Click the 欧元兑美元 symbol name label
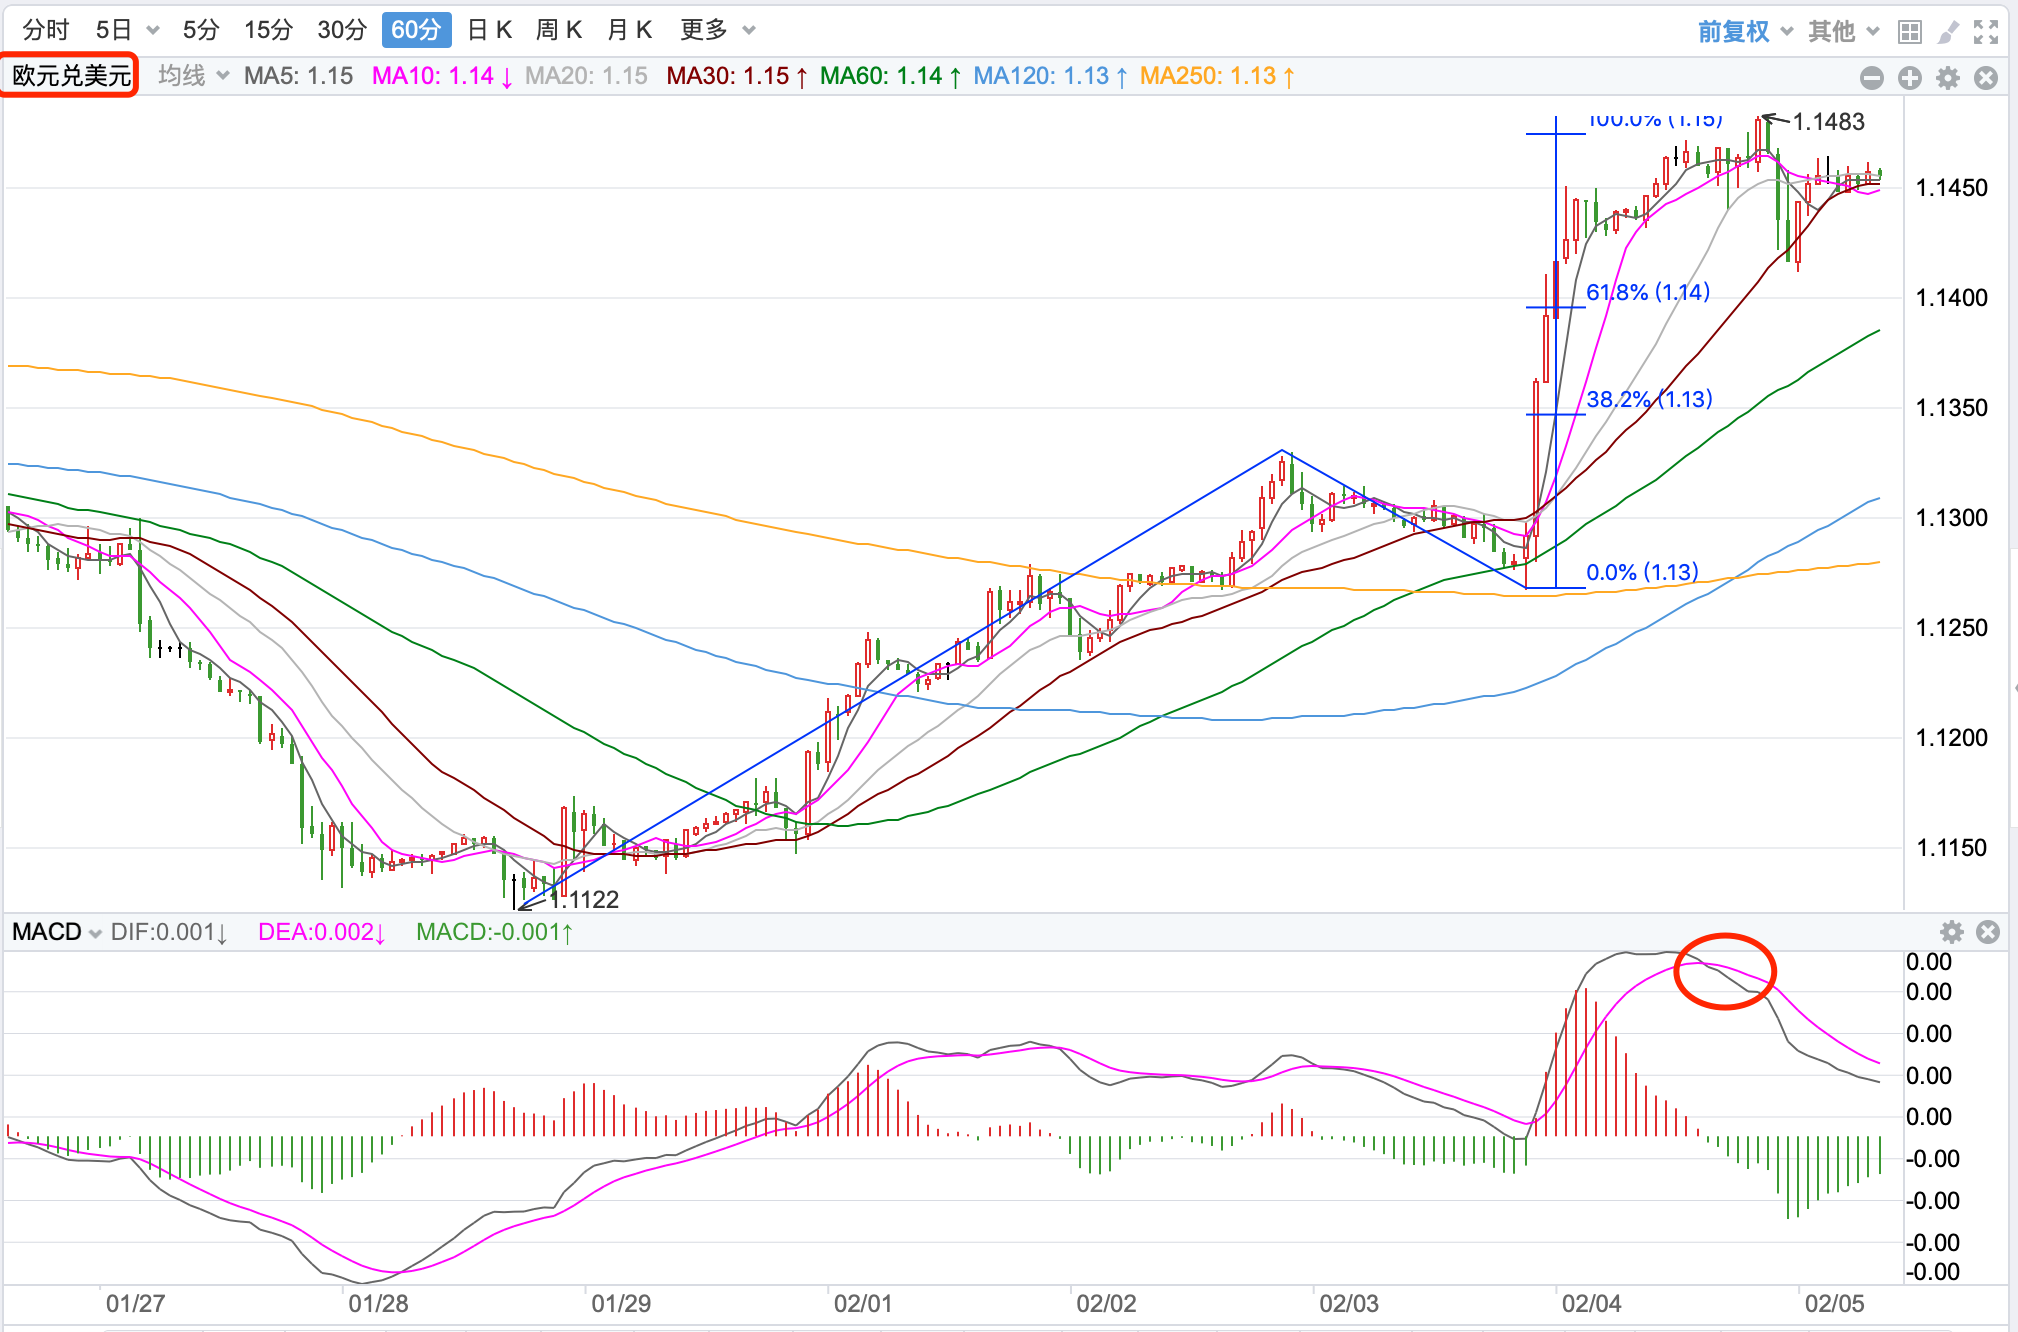2018x1332 pixels. 71,76
